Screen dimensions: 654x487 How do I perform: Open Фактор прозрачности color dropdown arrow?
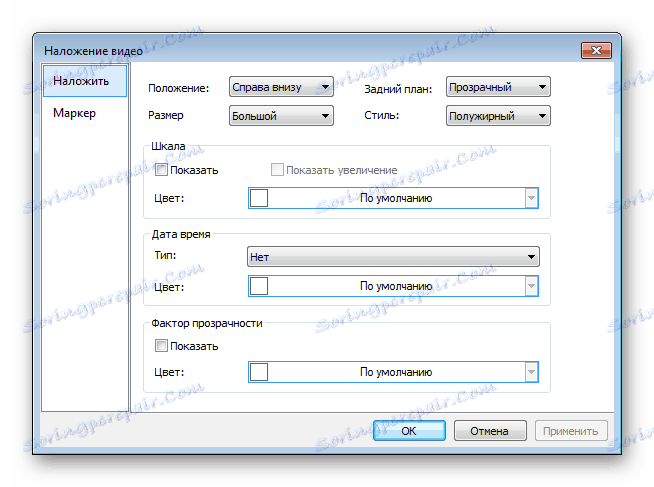coord(531,372)
